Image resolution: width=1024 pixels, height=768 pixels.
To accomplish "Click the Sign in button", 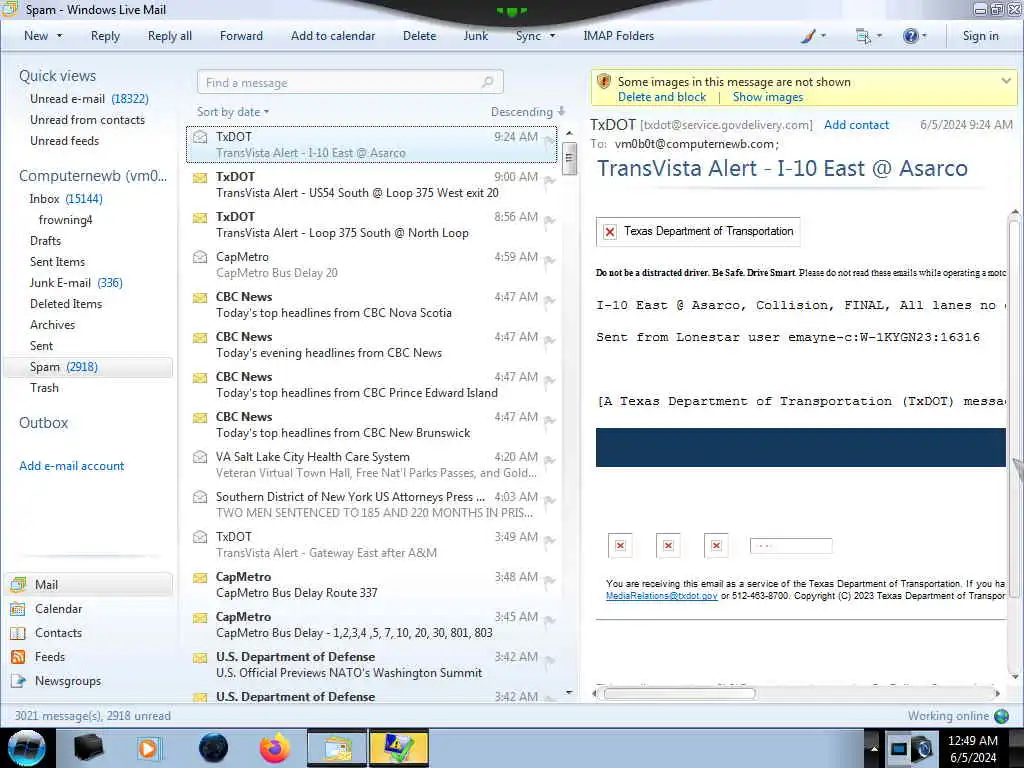I will pyautogui.click(x=980, y=36).
